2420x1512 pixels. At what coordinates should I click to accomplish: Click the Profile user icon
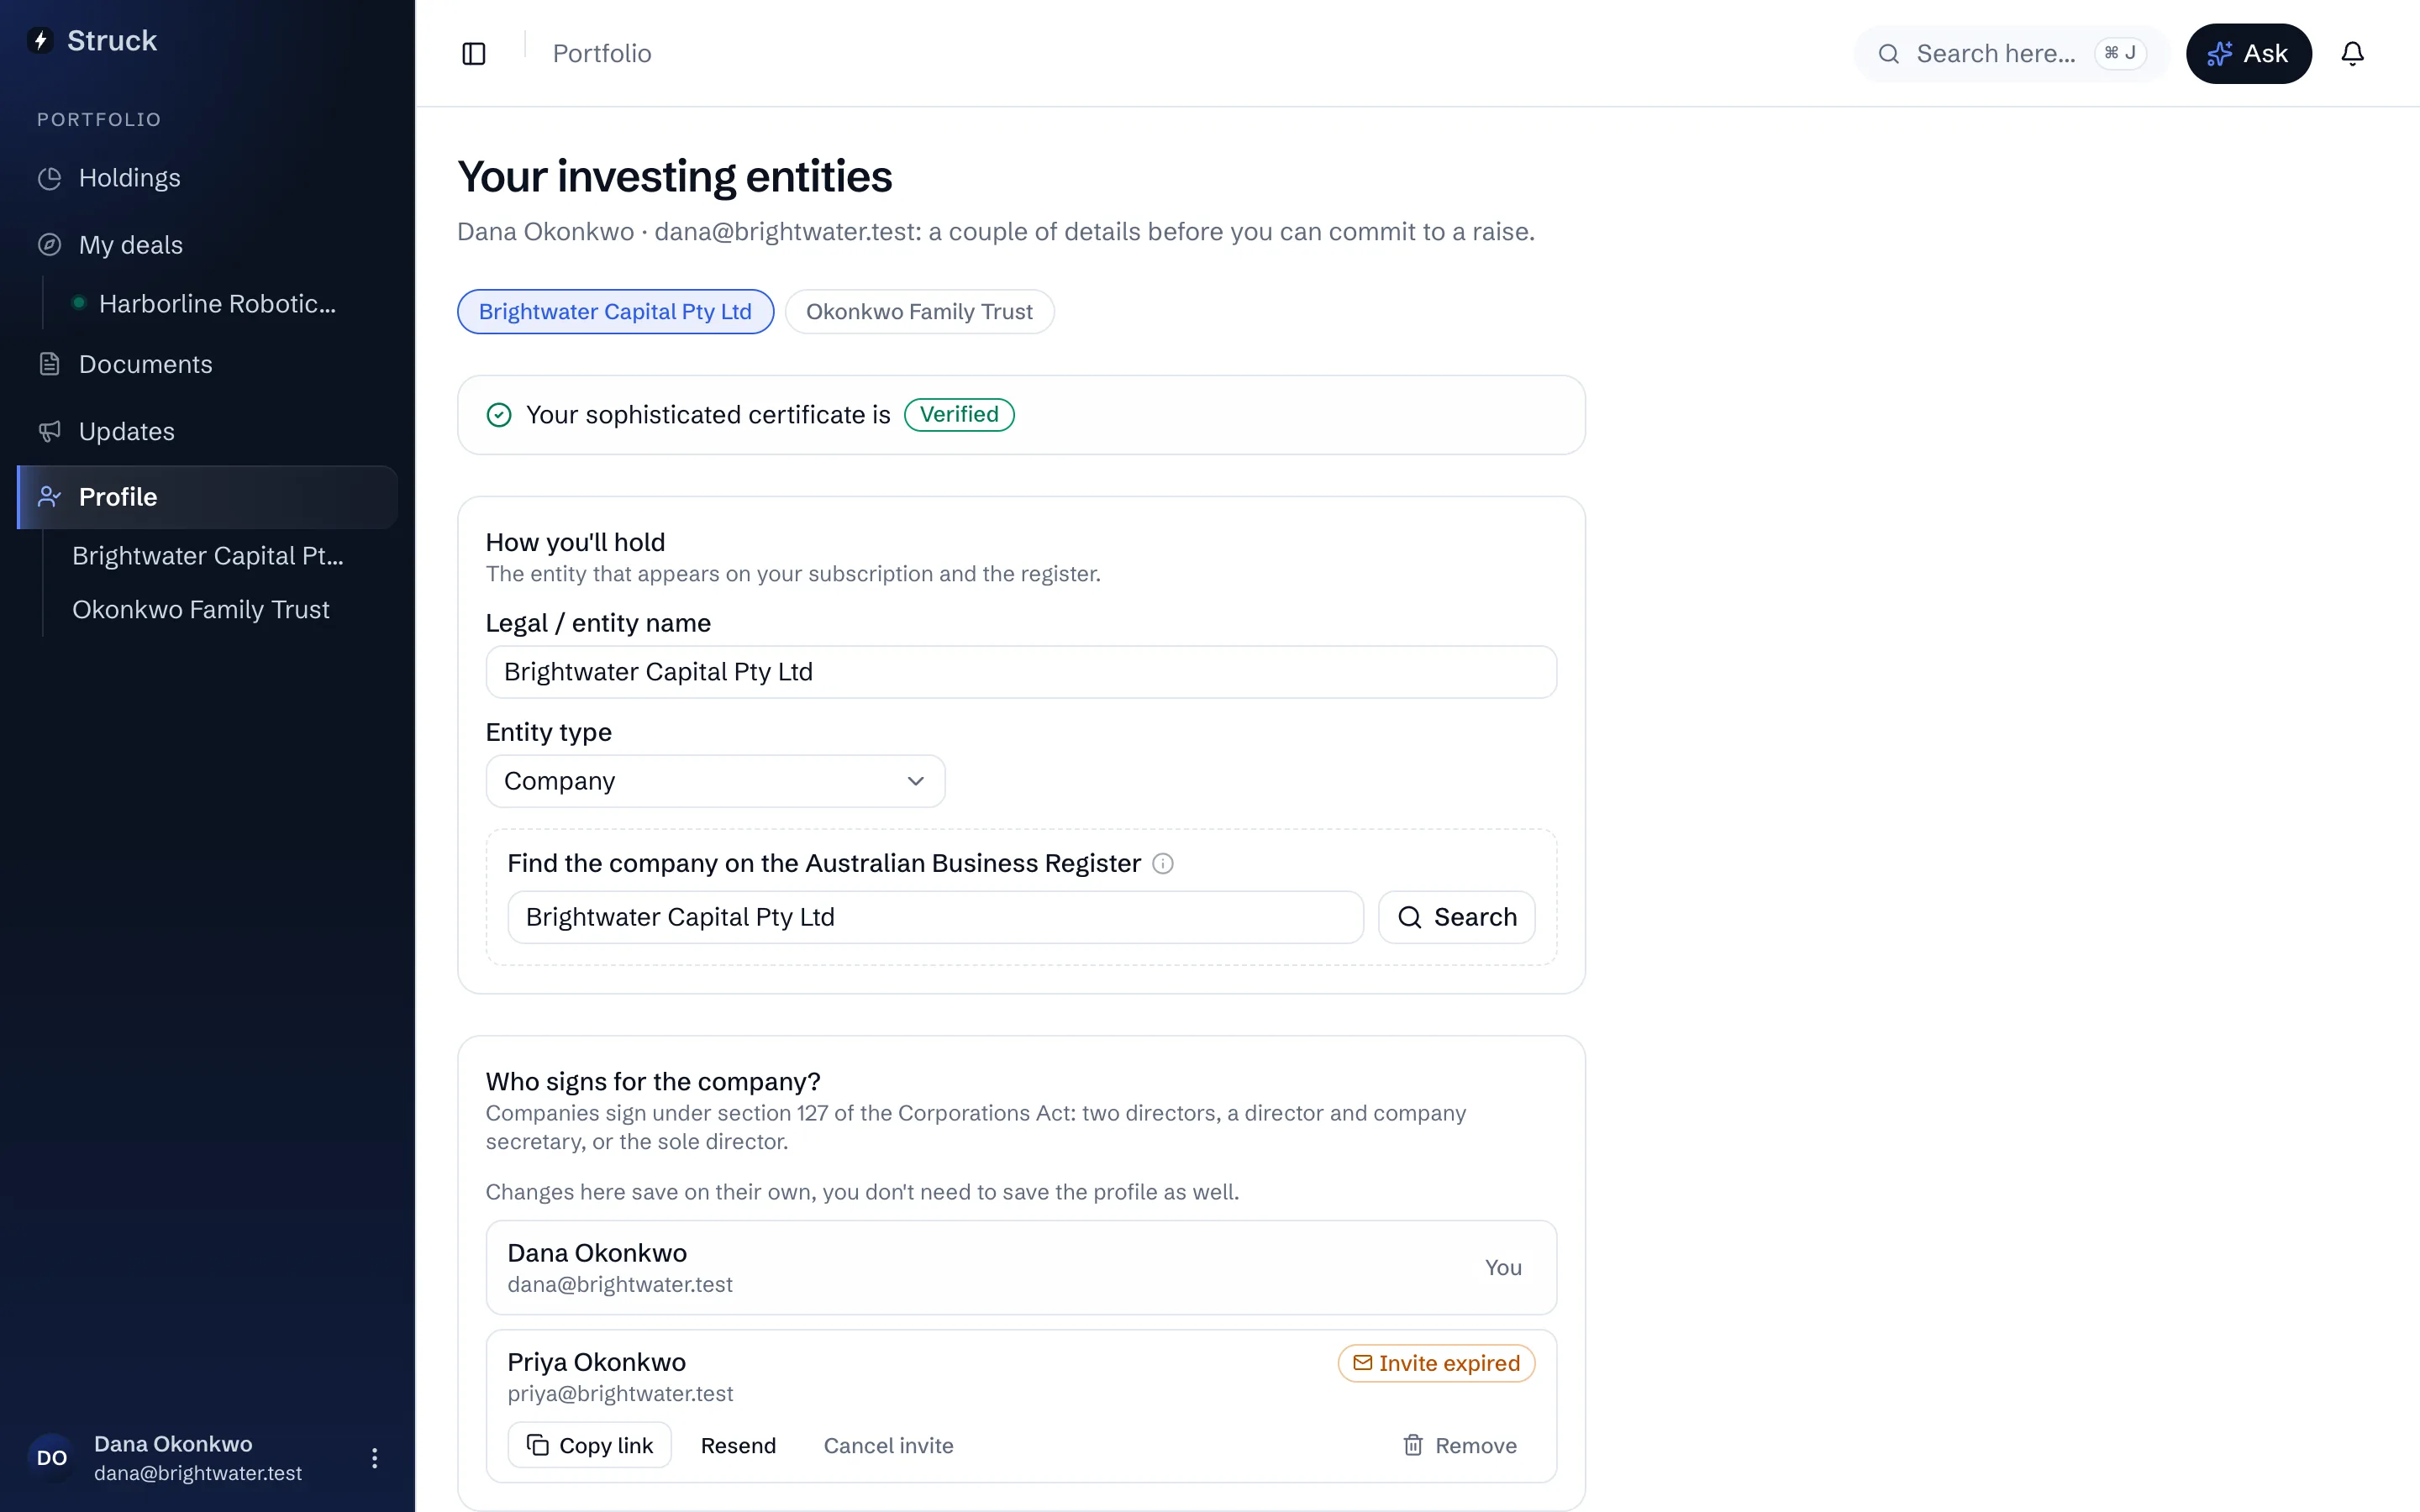point(49,497)
